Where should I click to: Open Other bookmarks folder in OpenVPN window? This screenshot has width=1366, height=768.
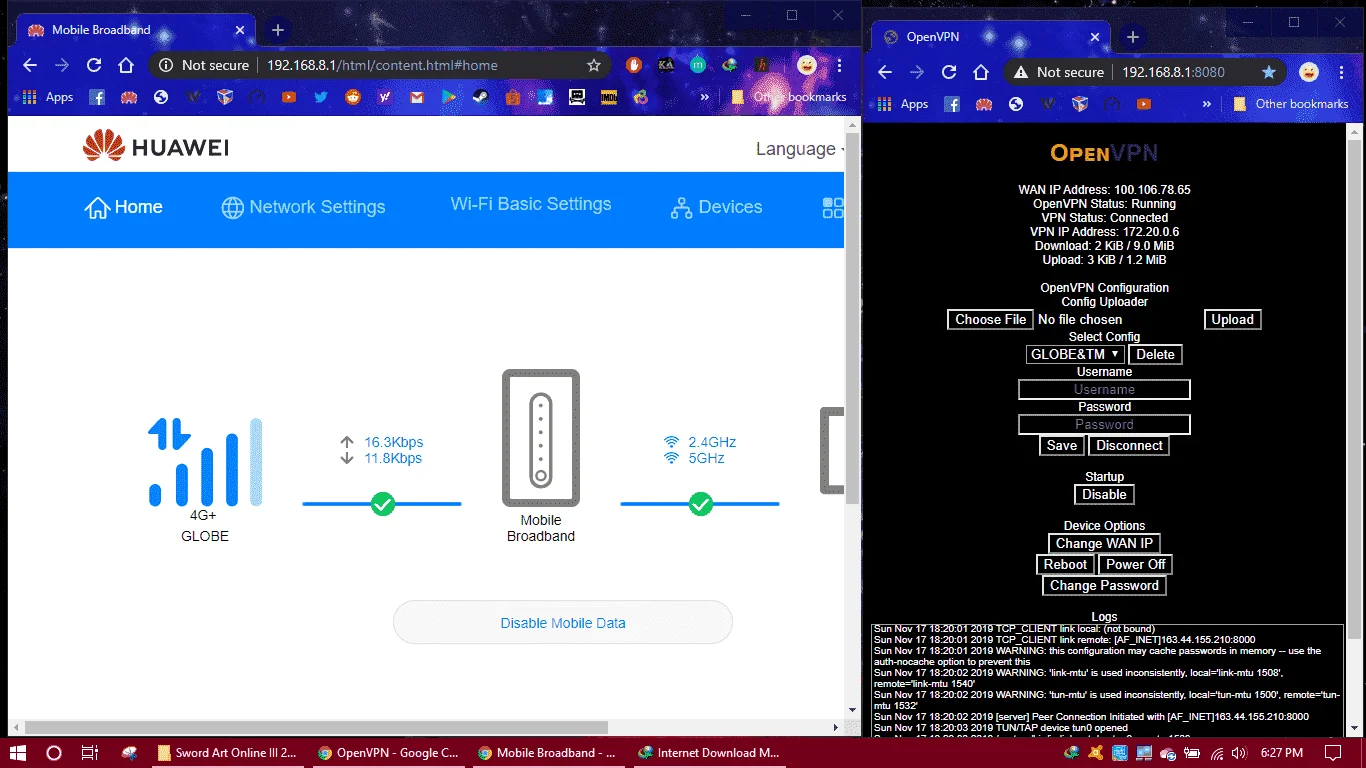tap(1290, 104)
